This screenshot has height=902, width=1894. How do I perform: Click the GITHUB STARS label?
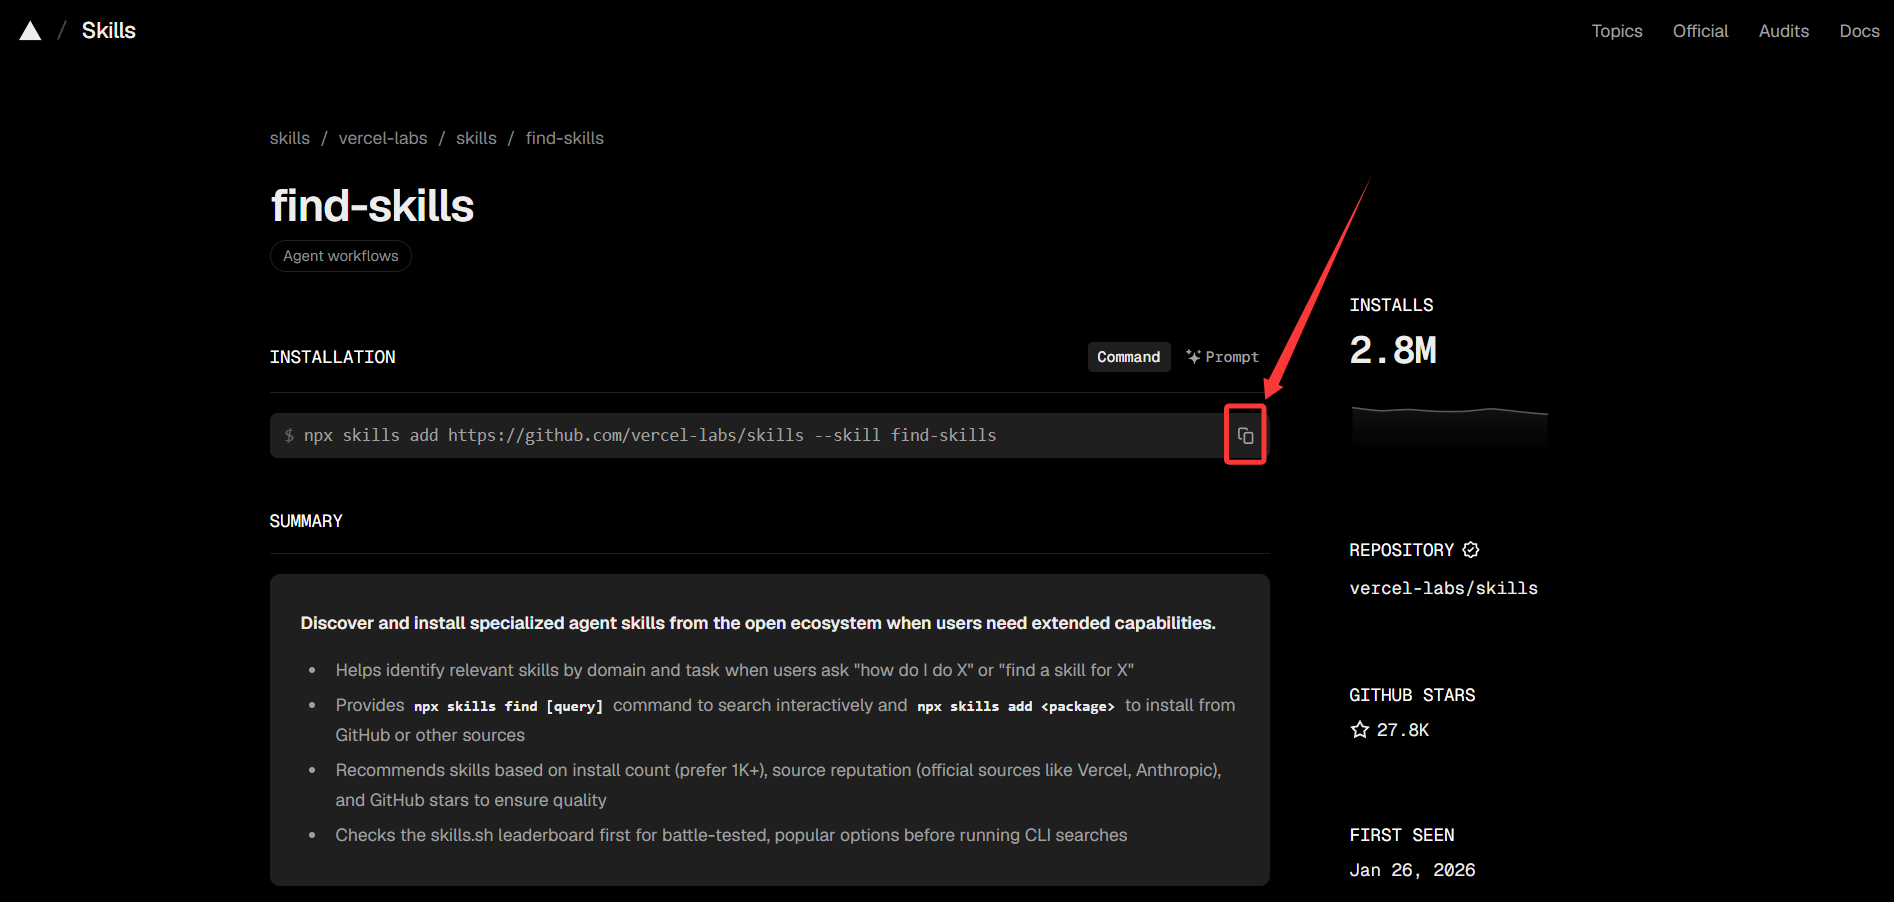1412,695
